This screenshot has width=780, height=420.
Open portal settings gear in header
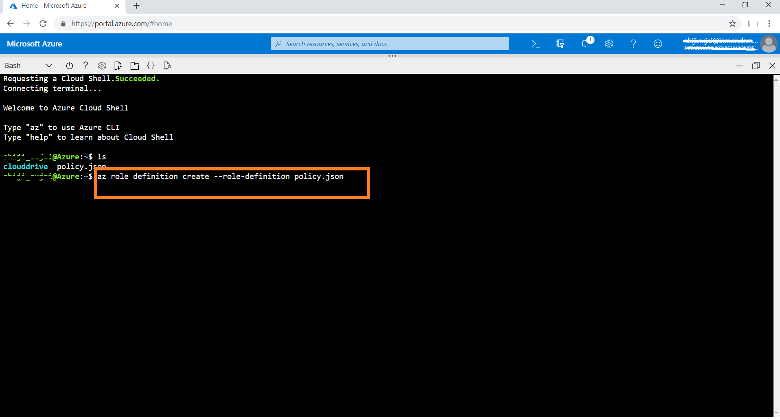click(609, 44)
